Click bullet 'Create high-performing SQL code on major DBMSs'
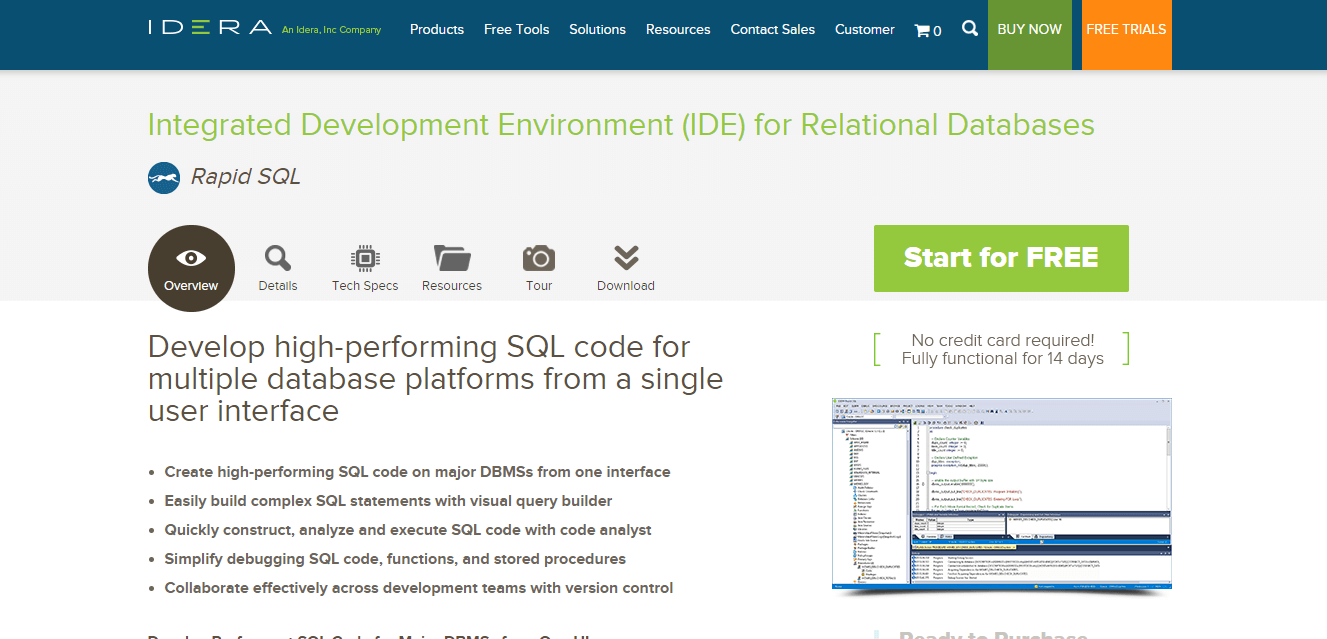The height and width of the screenshot is (639, 1327). 417,471
